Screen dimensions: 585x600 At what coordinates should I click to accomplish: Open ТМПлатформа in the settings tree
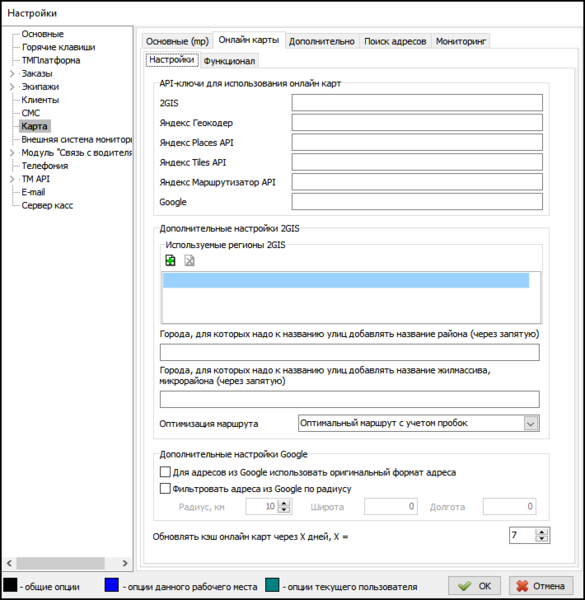tap(51, 60)
